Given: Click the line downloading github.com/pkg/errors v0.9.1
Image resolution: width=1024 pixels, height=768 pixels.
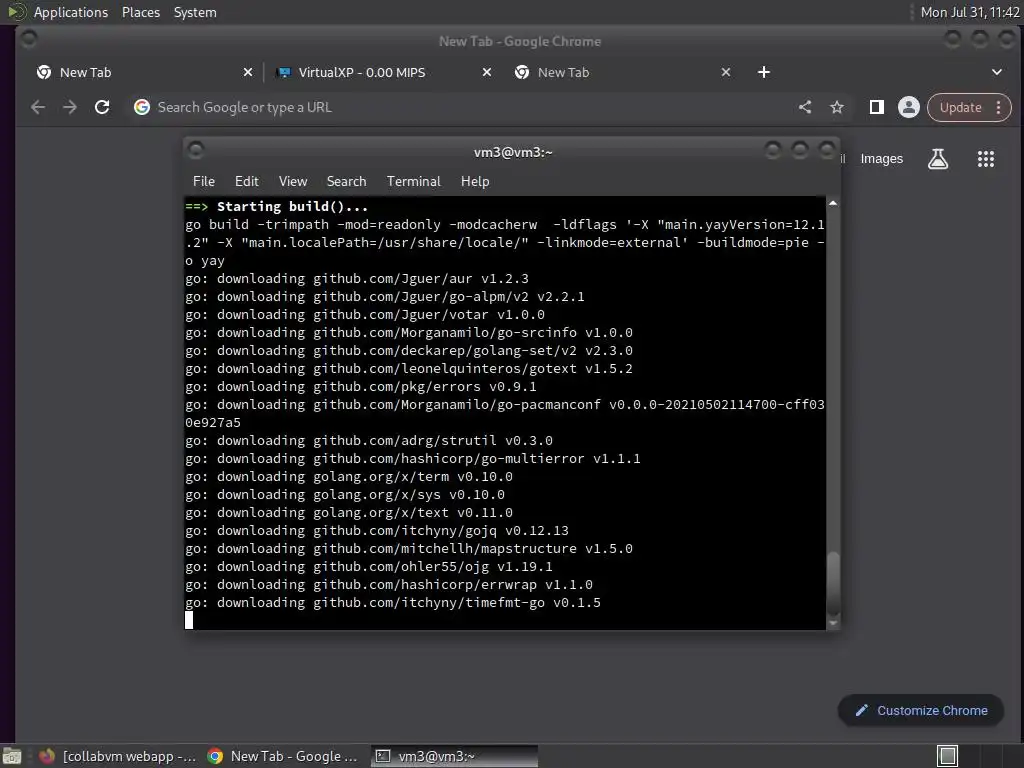Looking at the screenshot, I should click(360, 387).
